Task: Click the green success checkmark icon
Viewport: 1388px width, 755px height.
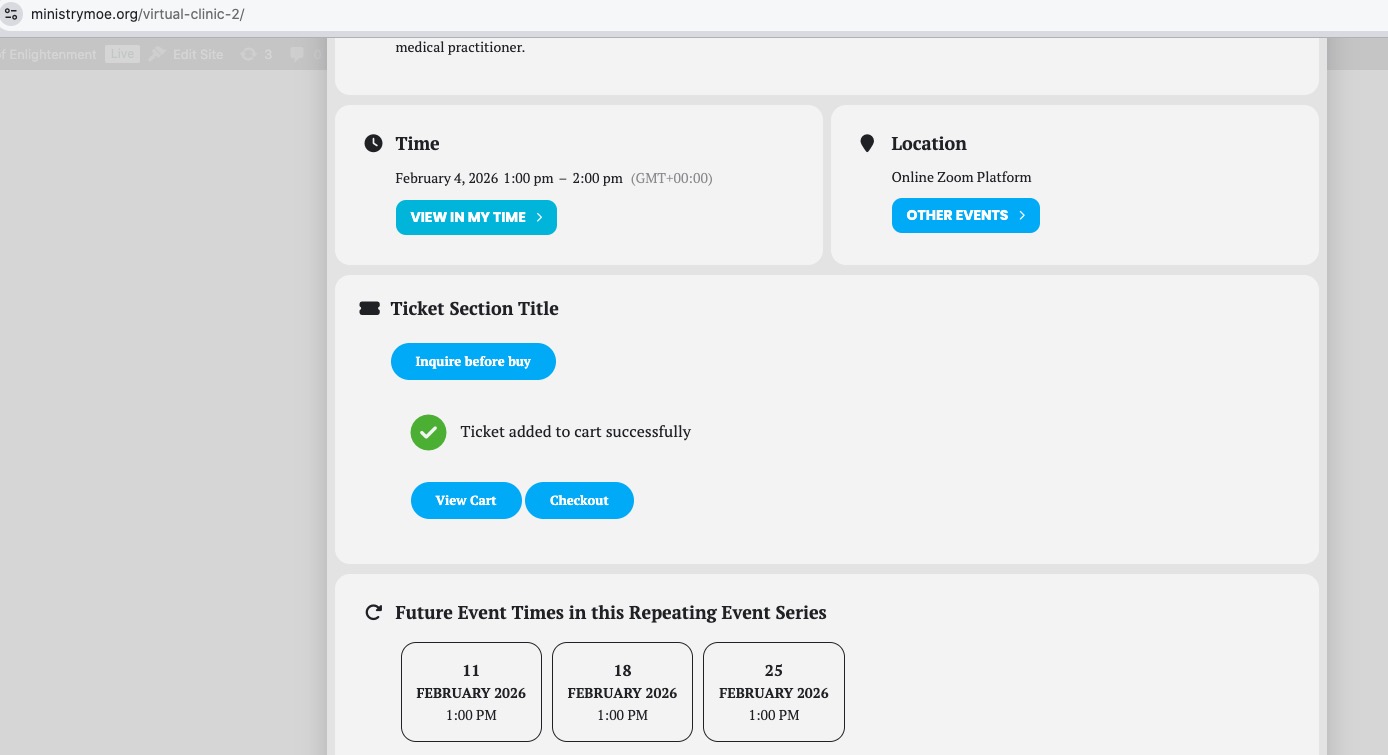Action: point(428,432)
